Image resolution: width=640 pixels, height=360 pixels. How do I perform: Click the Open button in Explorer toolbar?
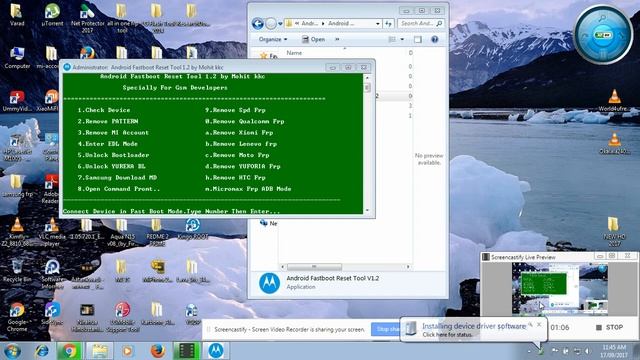click(313, 39)
